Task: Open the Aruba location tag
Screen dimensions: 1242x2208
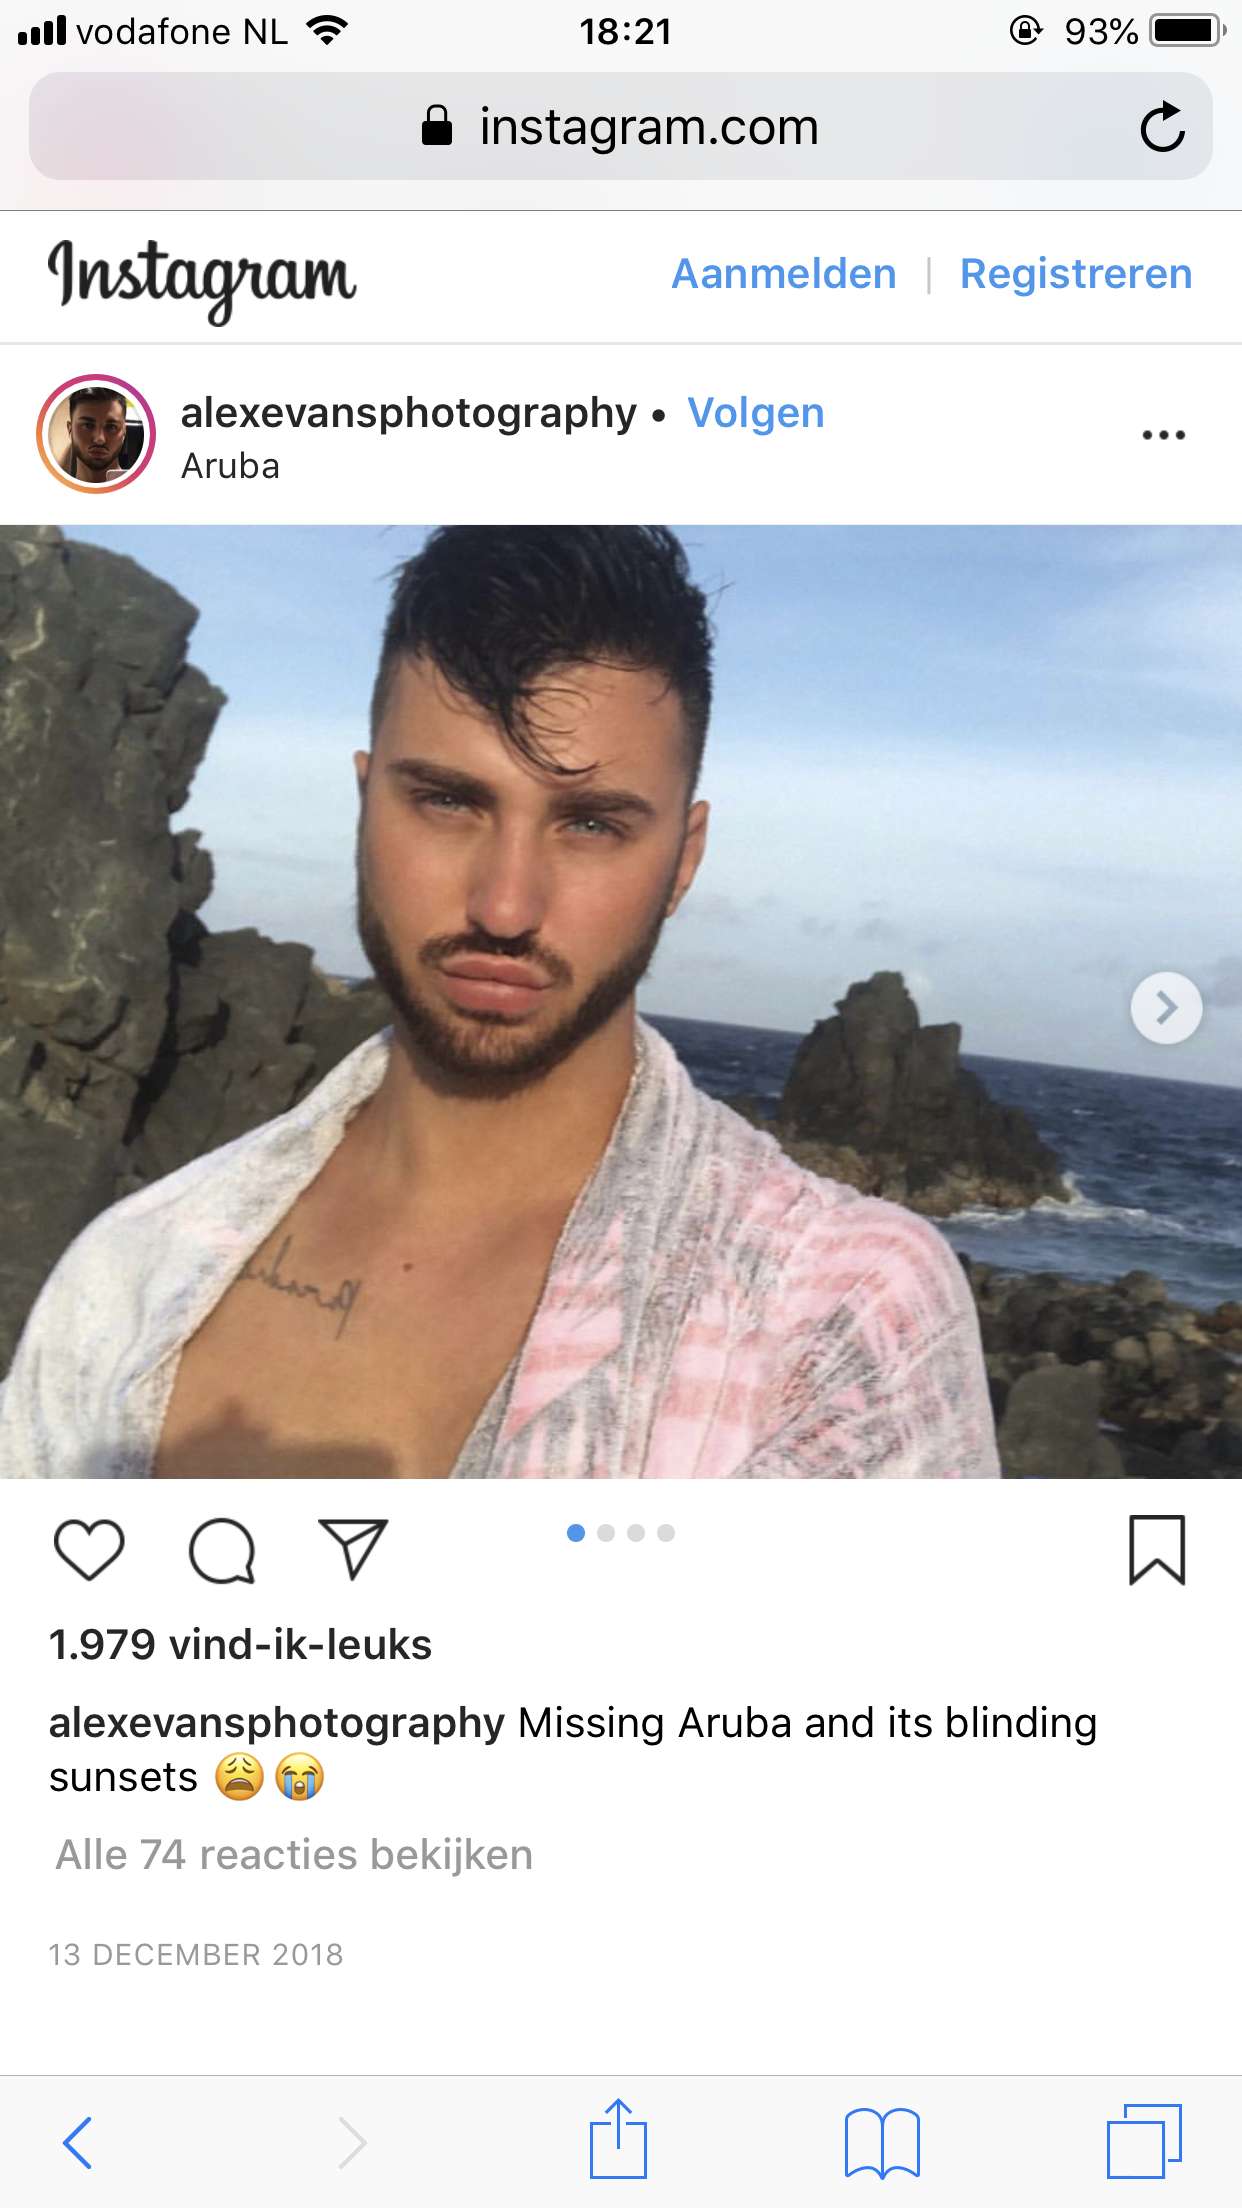Action: tap(230, 466)
